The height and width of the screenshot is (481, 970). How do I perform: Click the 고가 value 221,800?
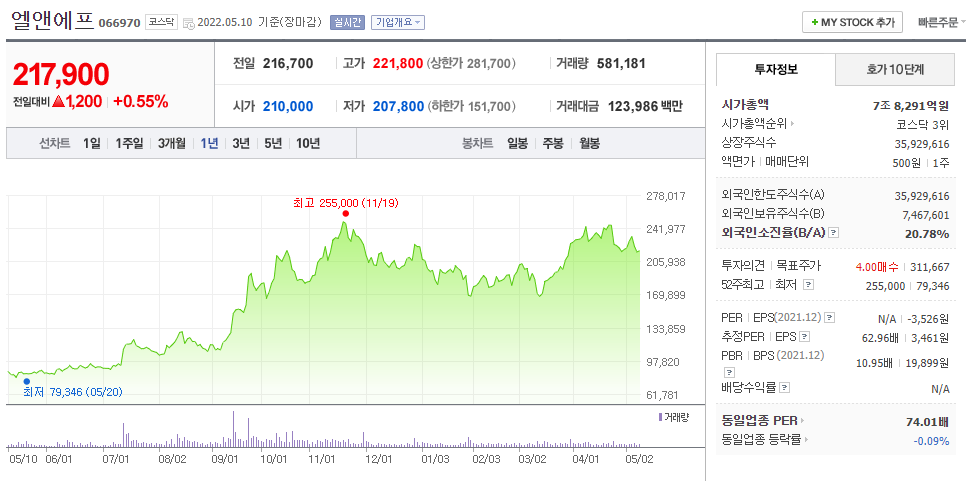point(398,63)
